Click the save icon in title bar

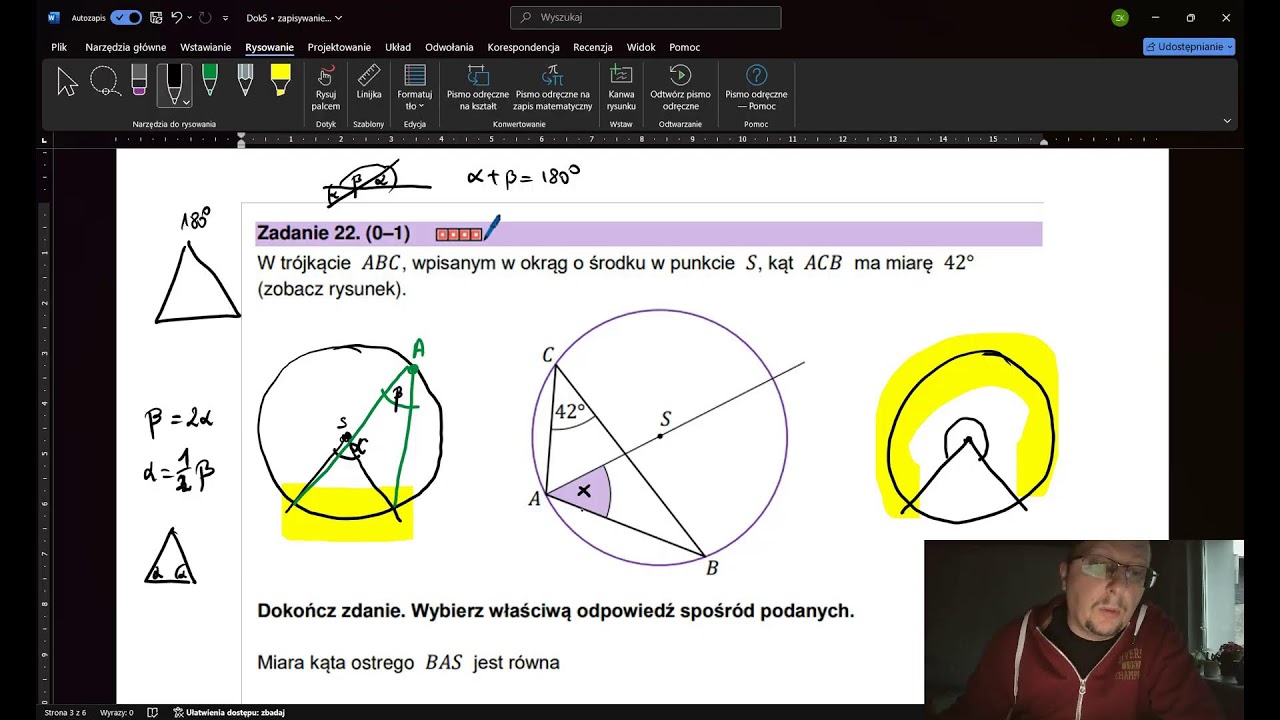pyautogui.click(x=155, y=17)
